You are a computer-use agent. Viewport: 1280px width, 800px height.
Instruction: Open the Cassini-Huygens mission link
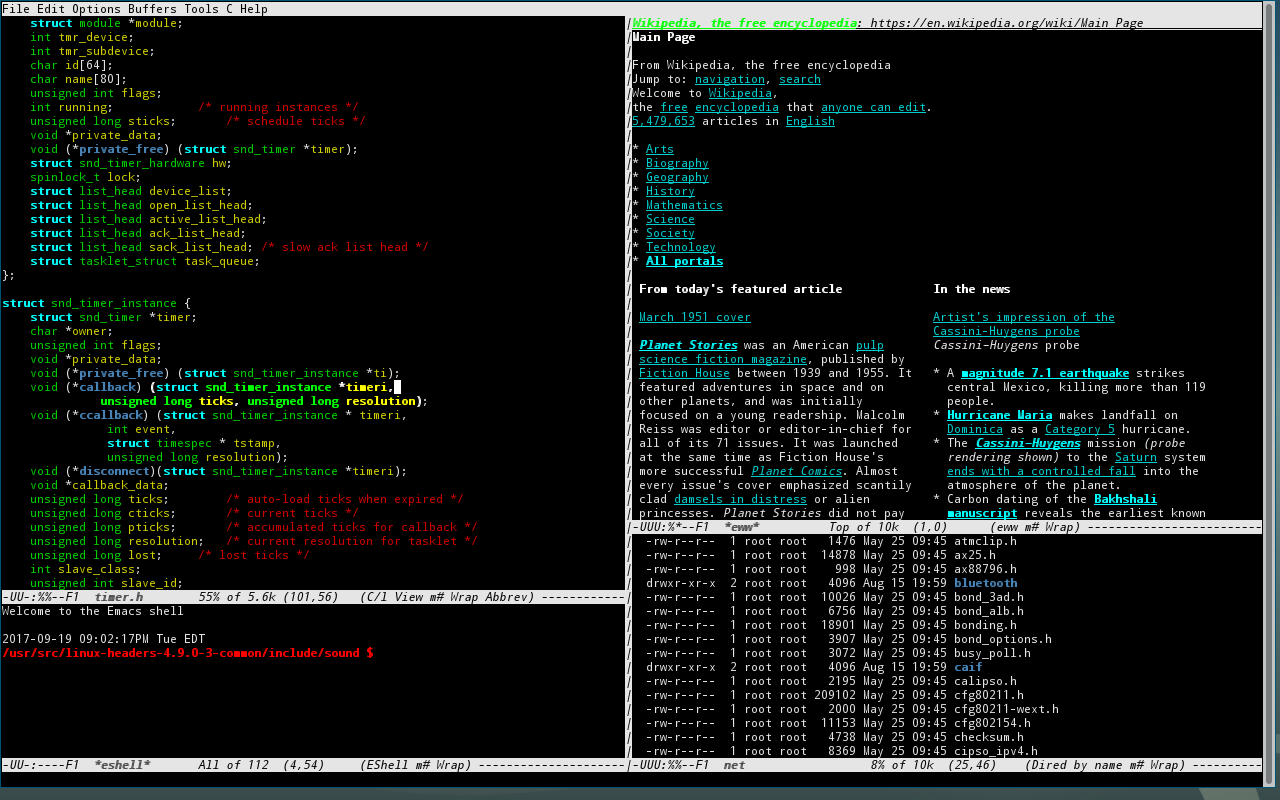point(1027,442)
